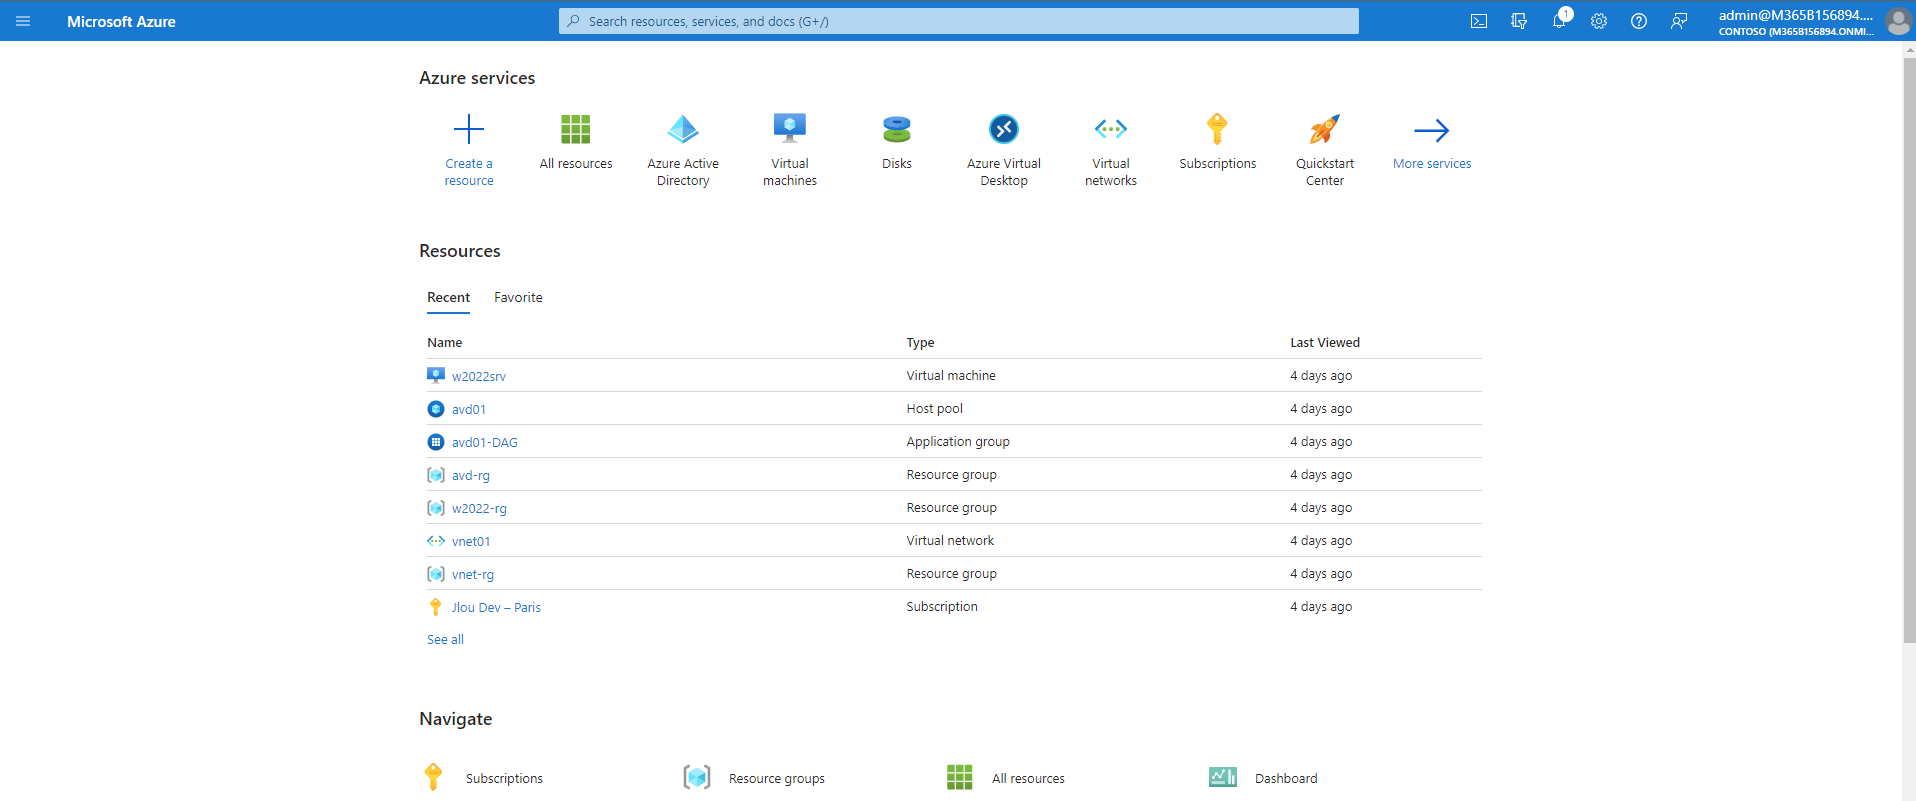Click the More services label

coord(1432,163)
